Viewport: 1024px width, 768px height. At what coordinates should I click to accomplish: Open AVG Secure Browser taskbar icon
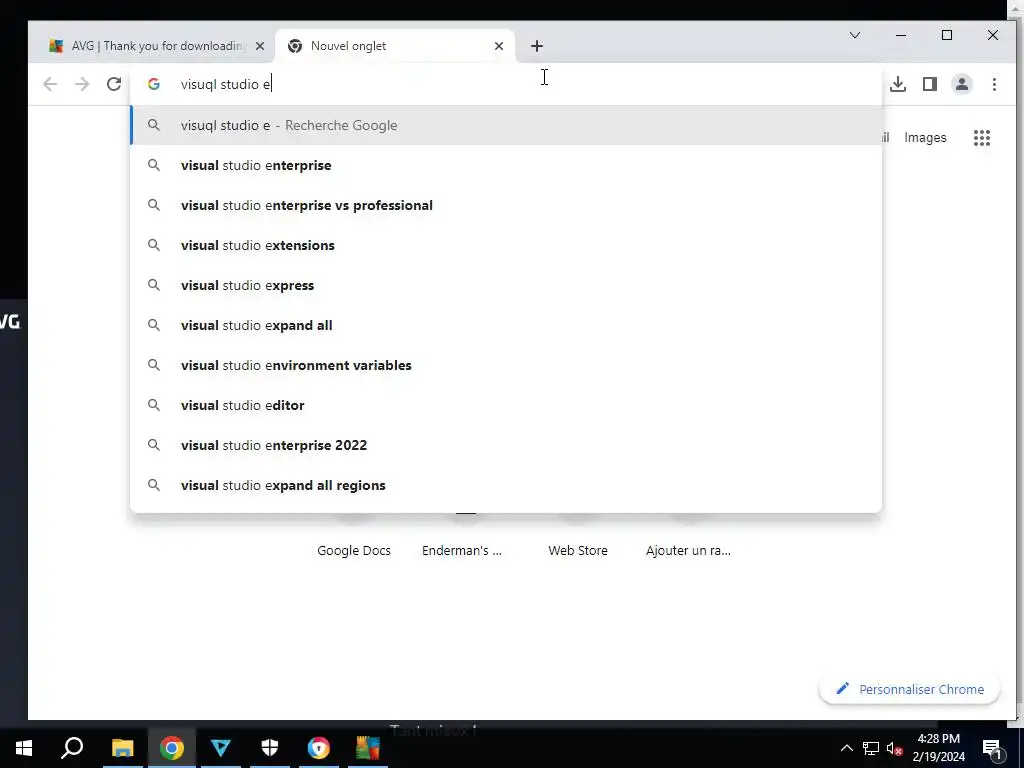319,748
